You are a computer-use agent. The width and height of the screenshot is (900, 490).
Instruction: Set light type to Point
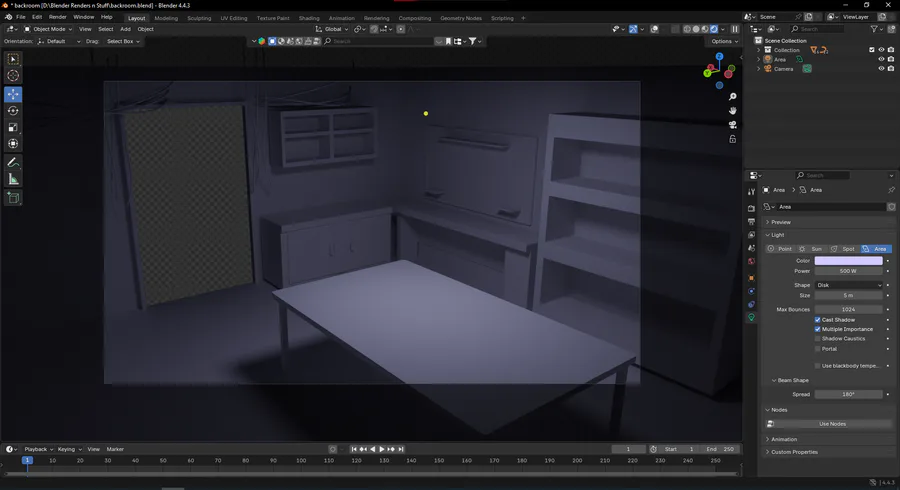pyautogui.click(x=780, y=249)
